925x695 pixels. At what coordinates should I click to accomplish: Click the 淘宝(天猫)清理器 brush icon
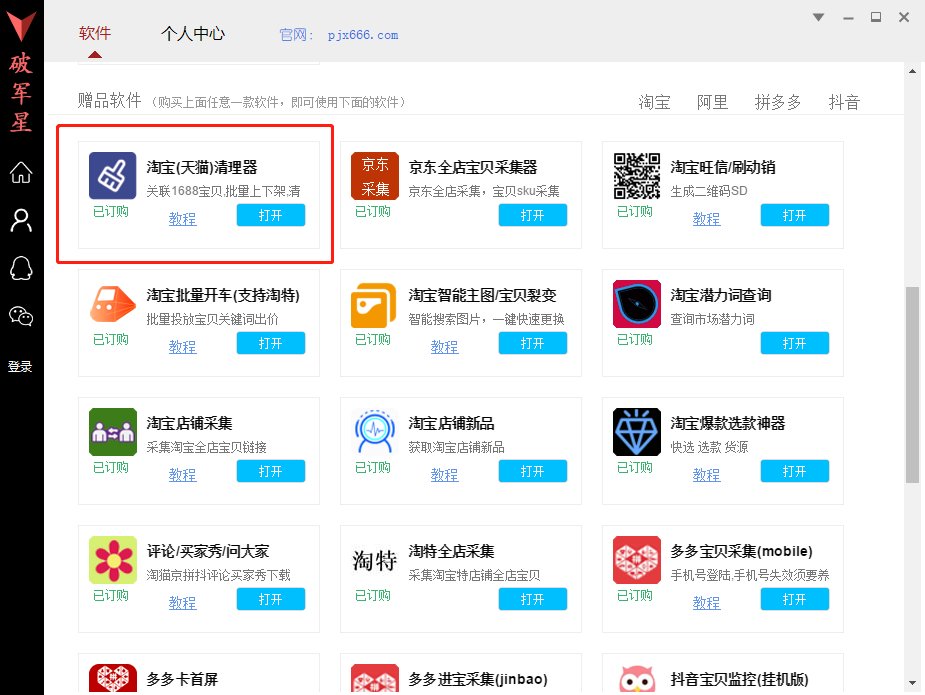coord(113,175)
